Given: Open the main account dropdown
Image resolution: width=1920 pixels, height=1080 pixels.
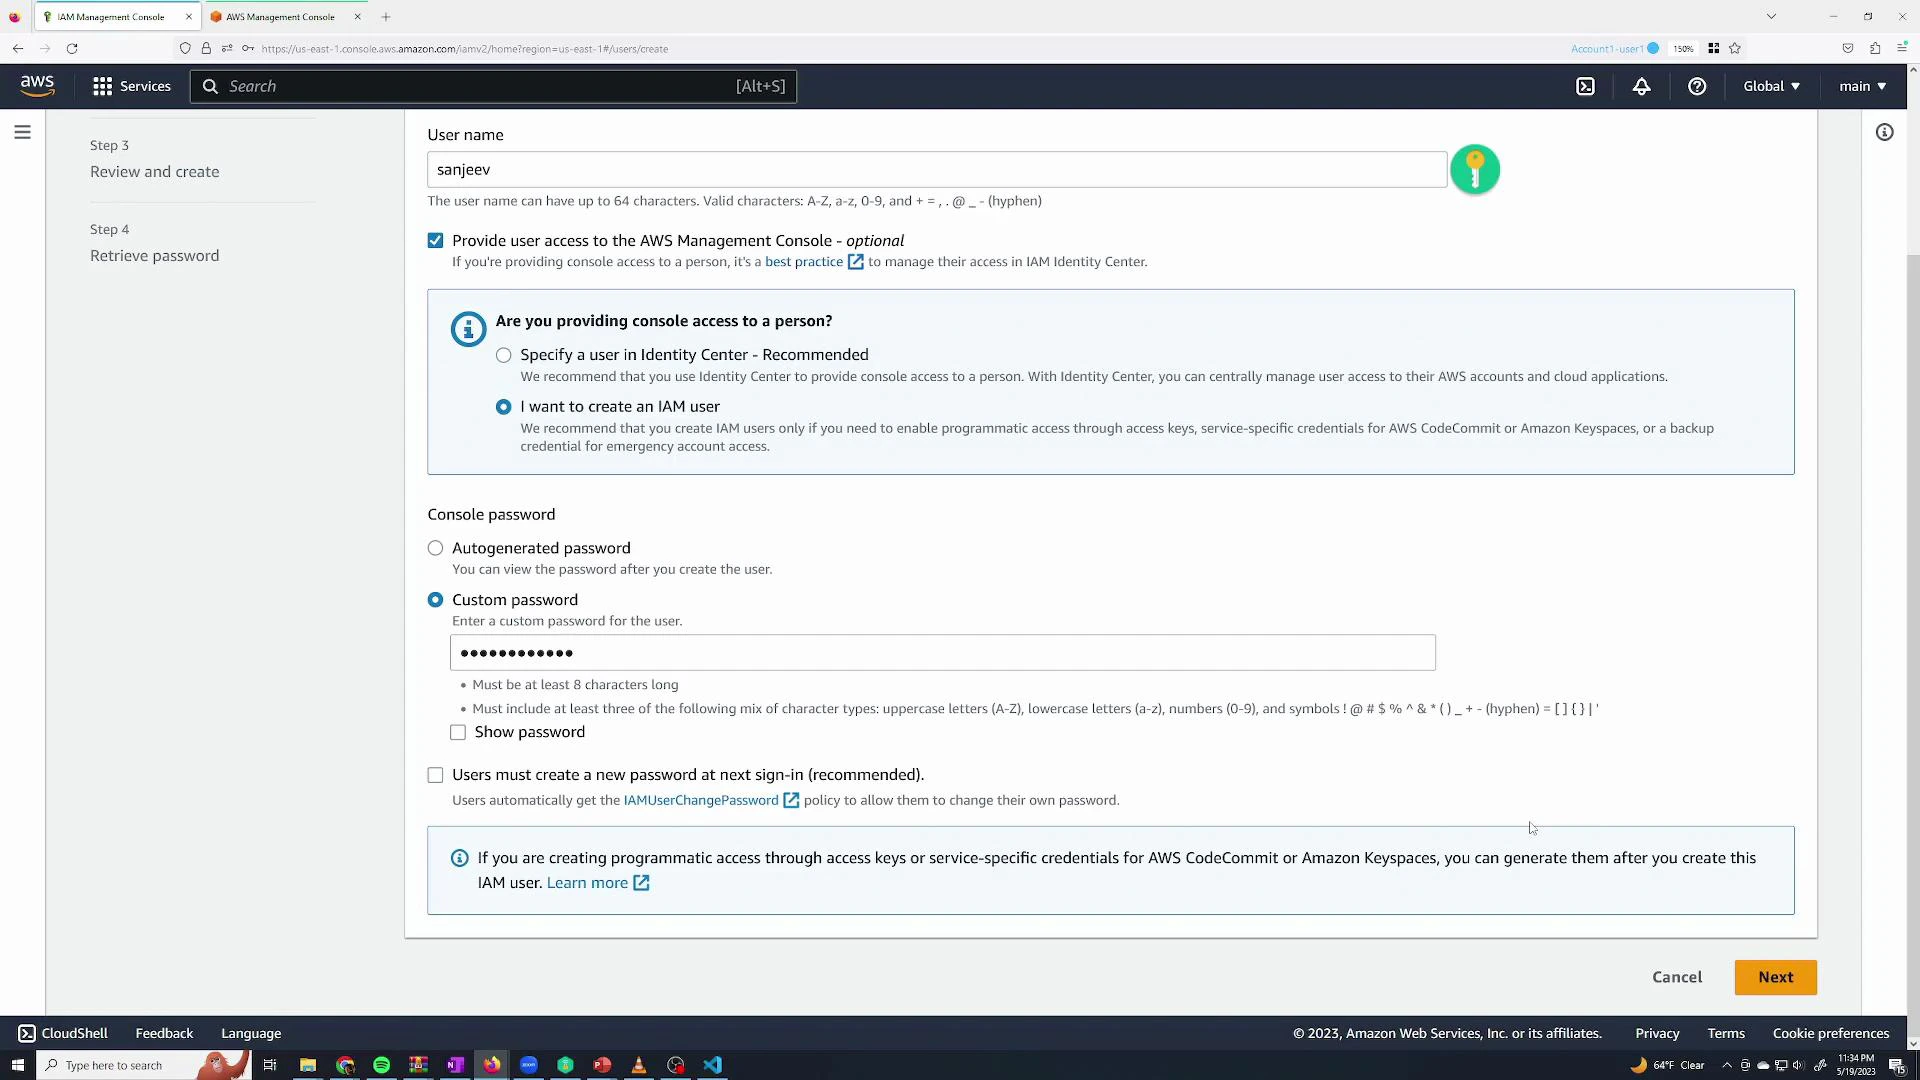Looking at the screenshot, I should click(x=1860, y=86).
